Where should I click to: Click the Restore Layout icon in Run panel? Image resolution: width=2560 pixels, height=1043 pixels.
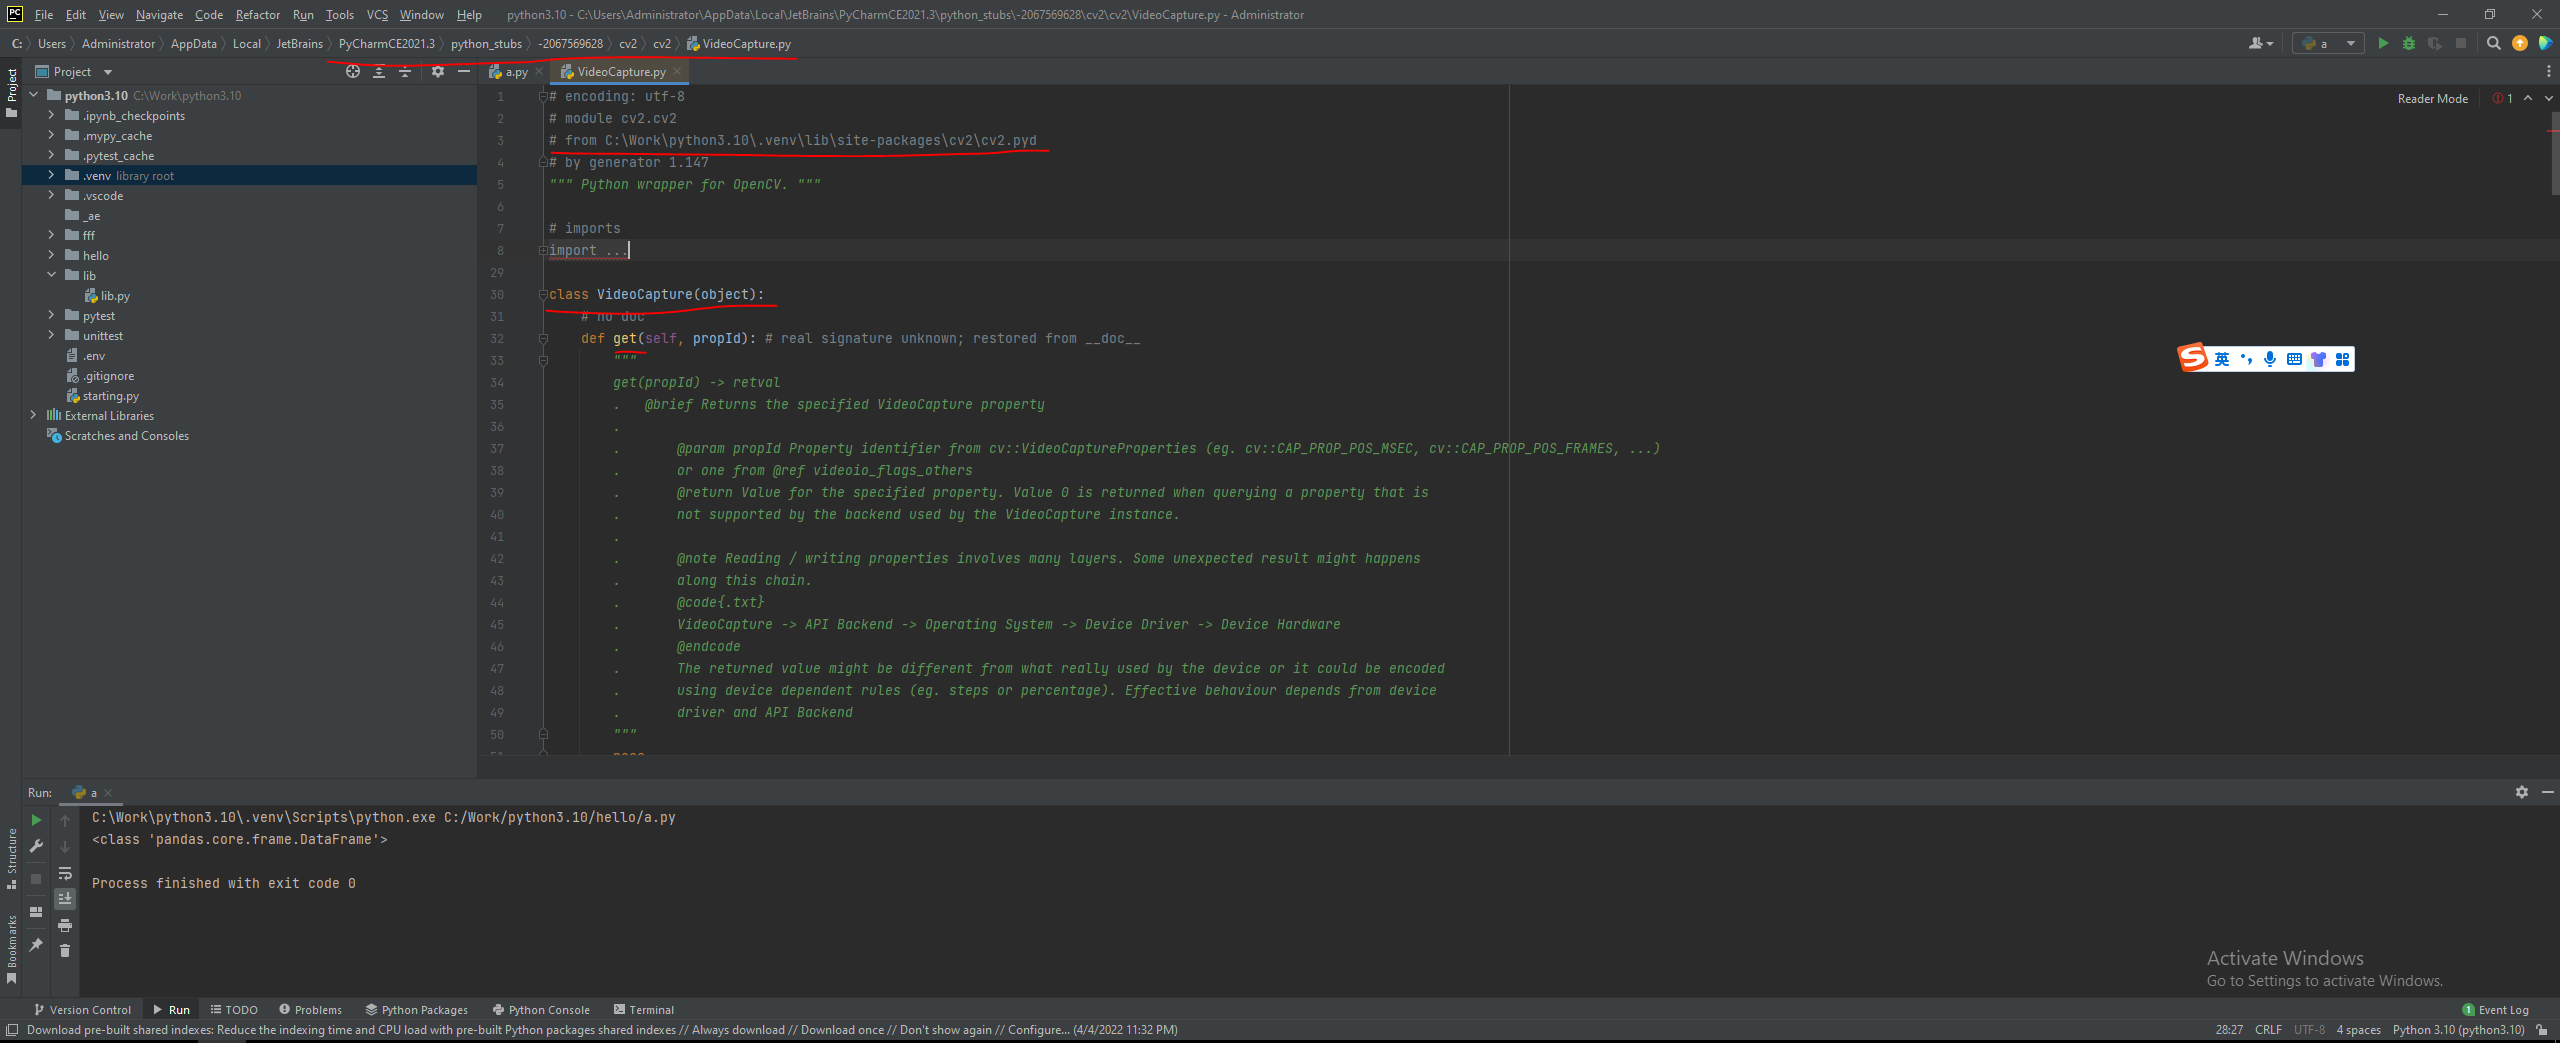point(36,912)
